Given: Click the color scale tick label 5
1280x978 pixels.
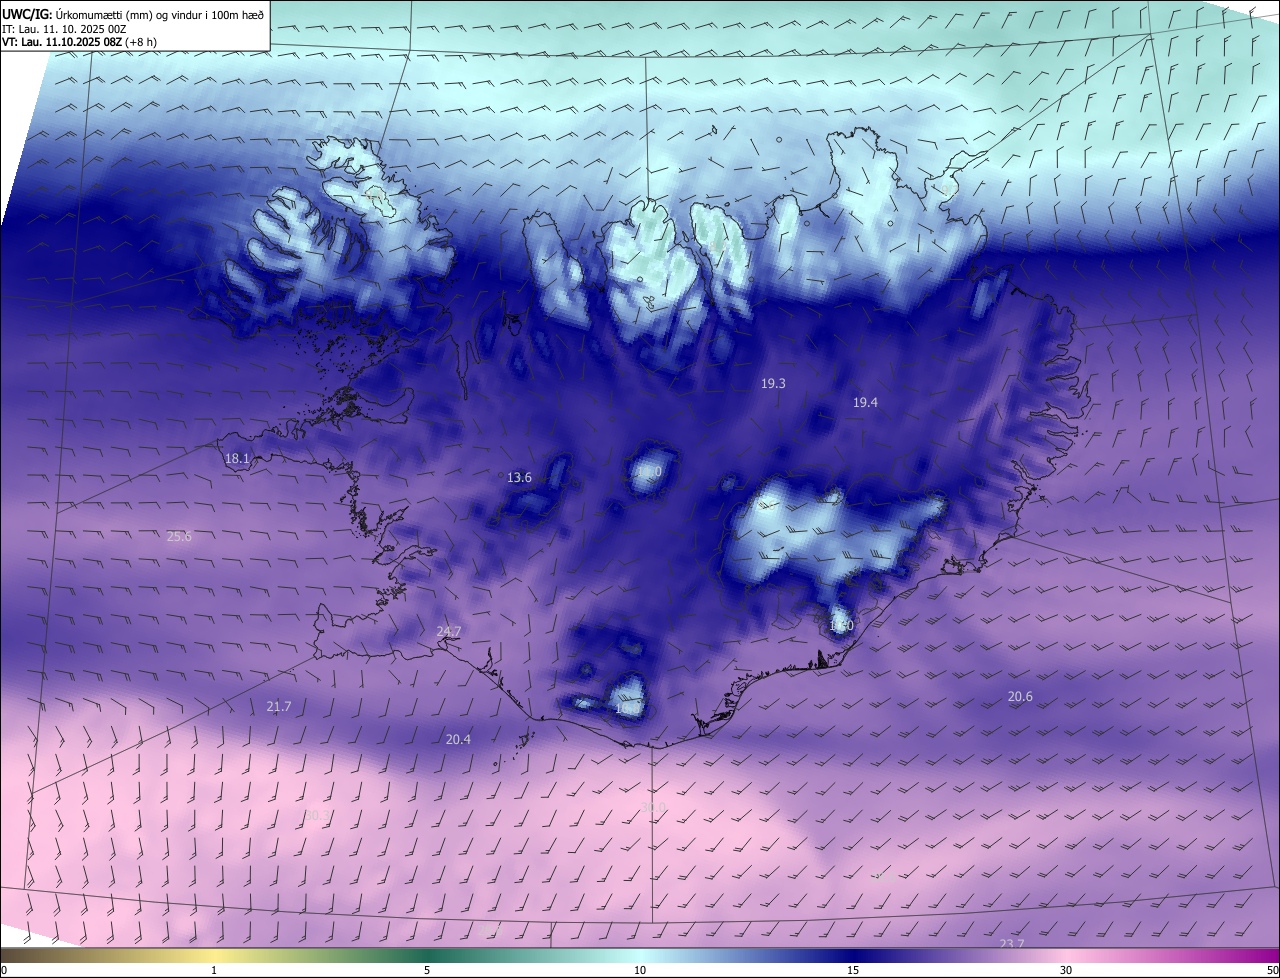Looking at the screenshot, I should [x=427, y=970].
